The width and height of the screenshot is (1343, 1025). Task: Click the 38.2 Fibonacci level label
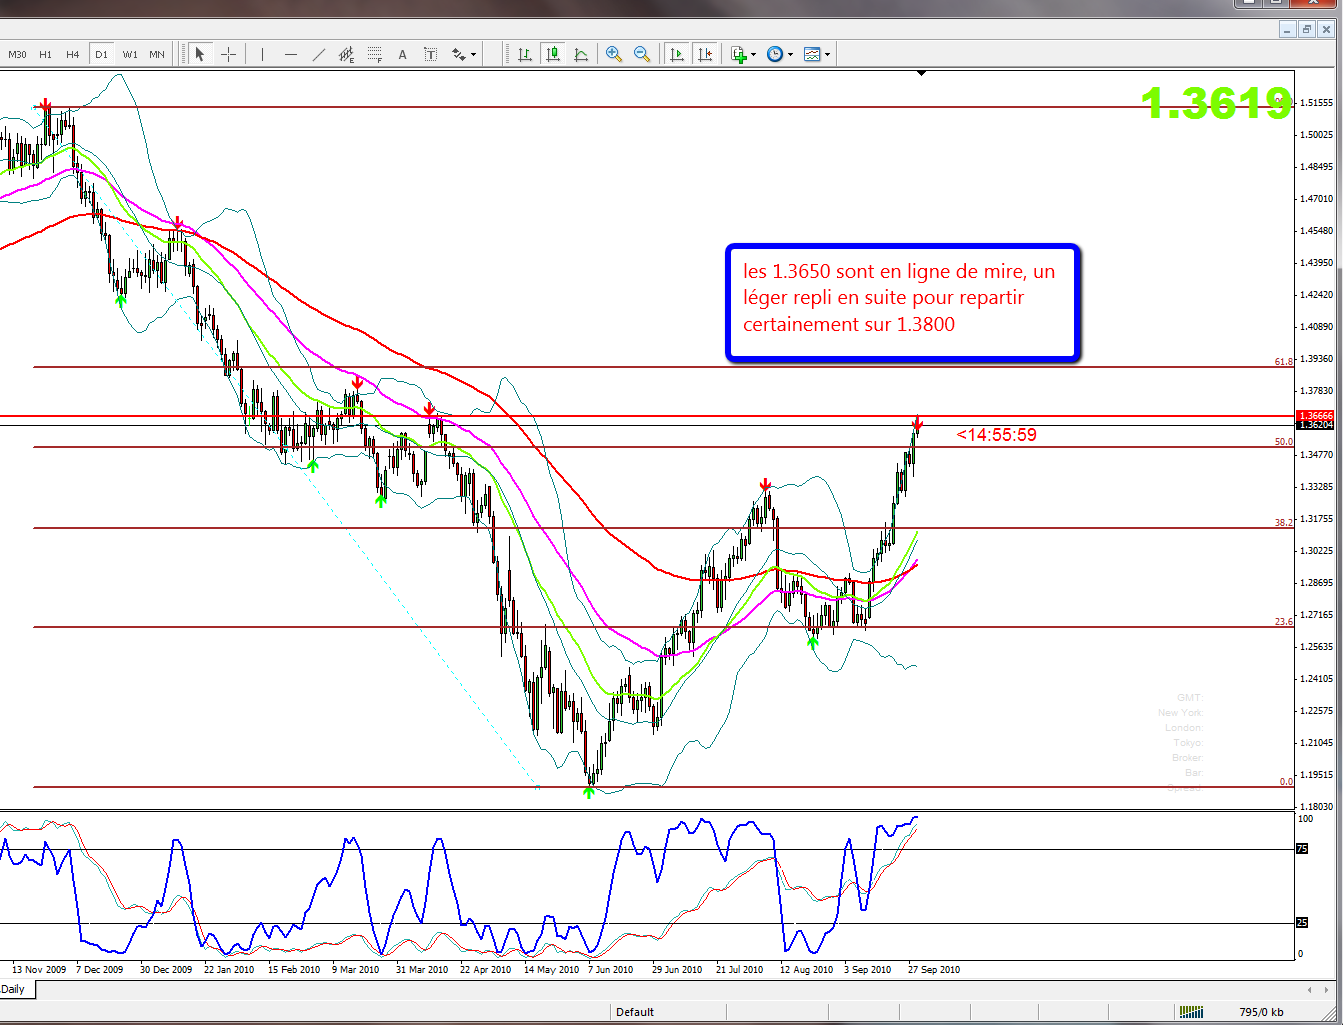coord(1284,522)
